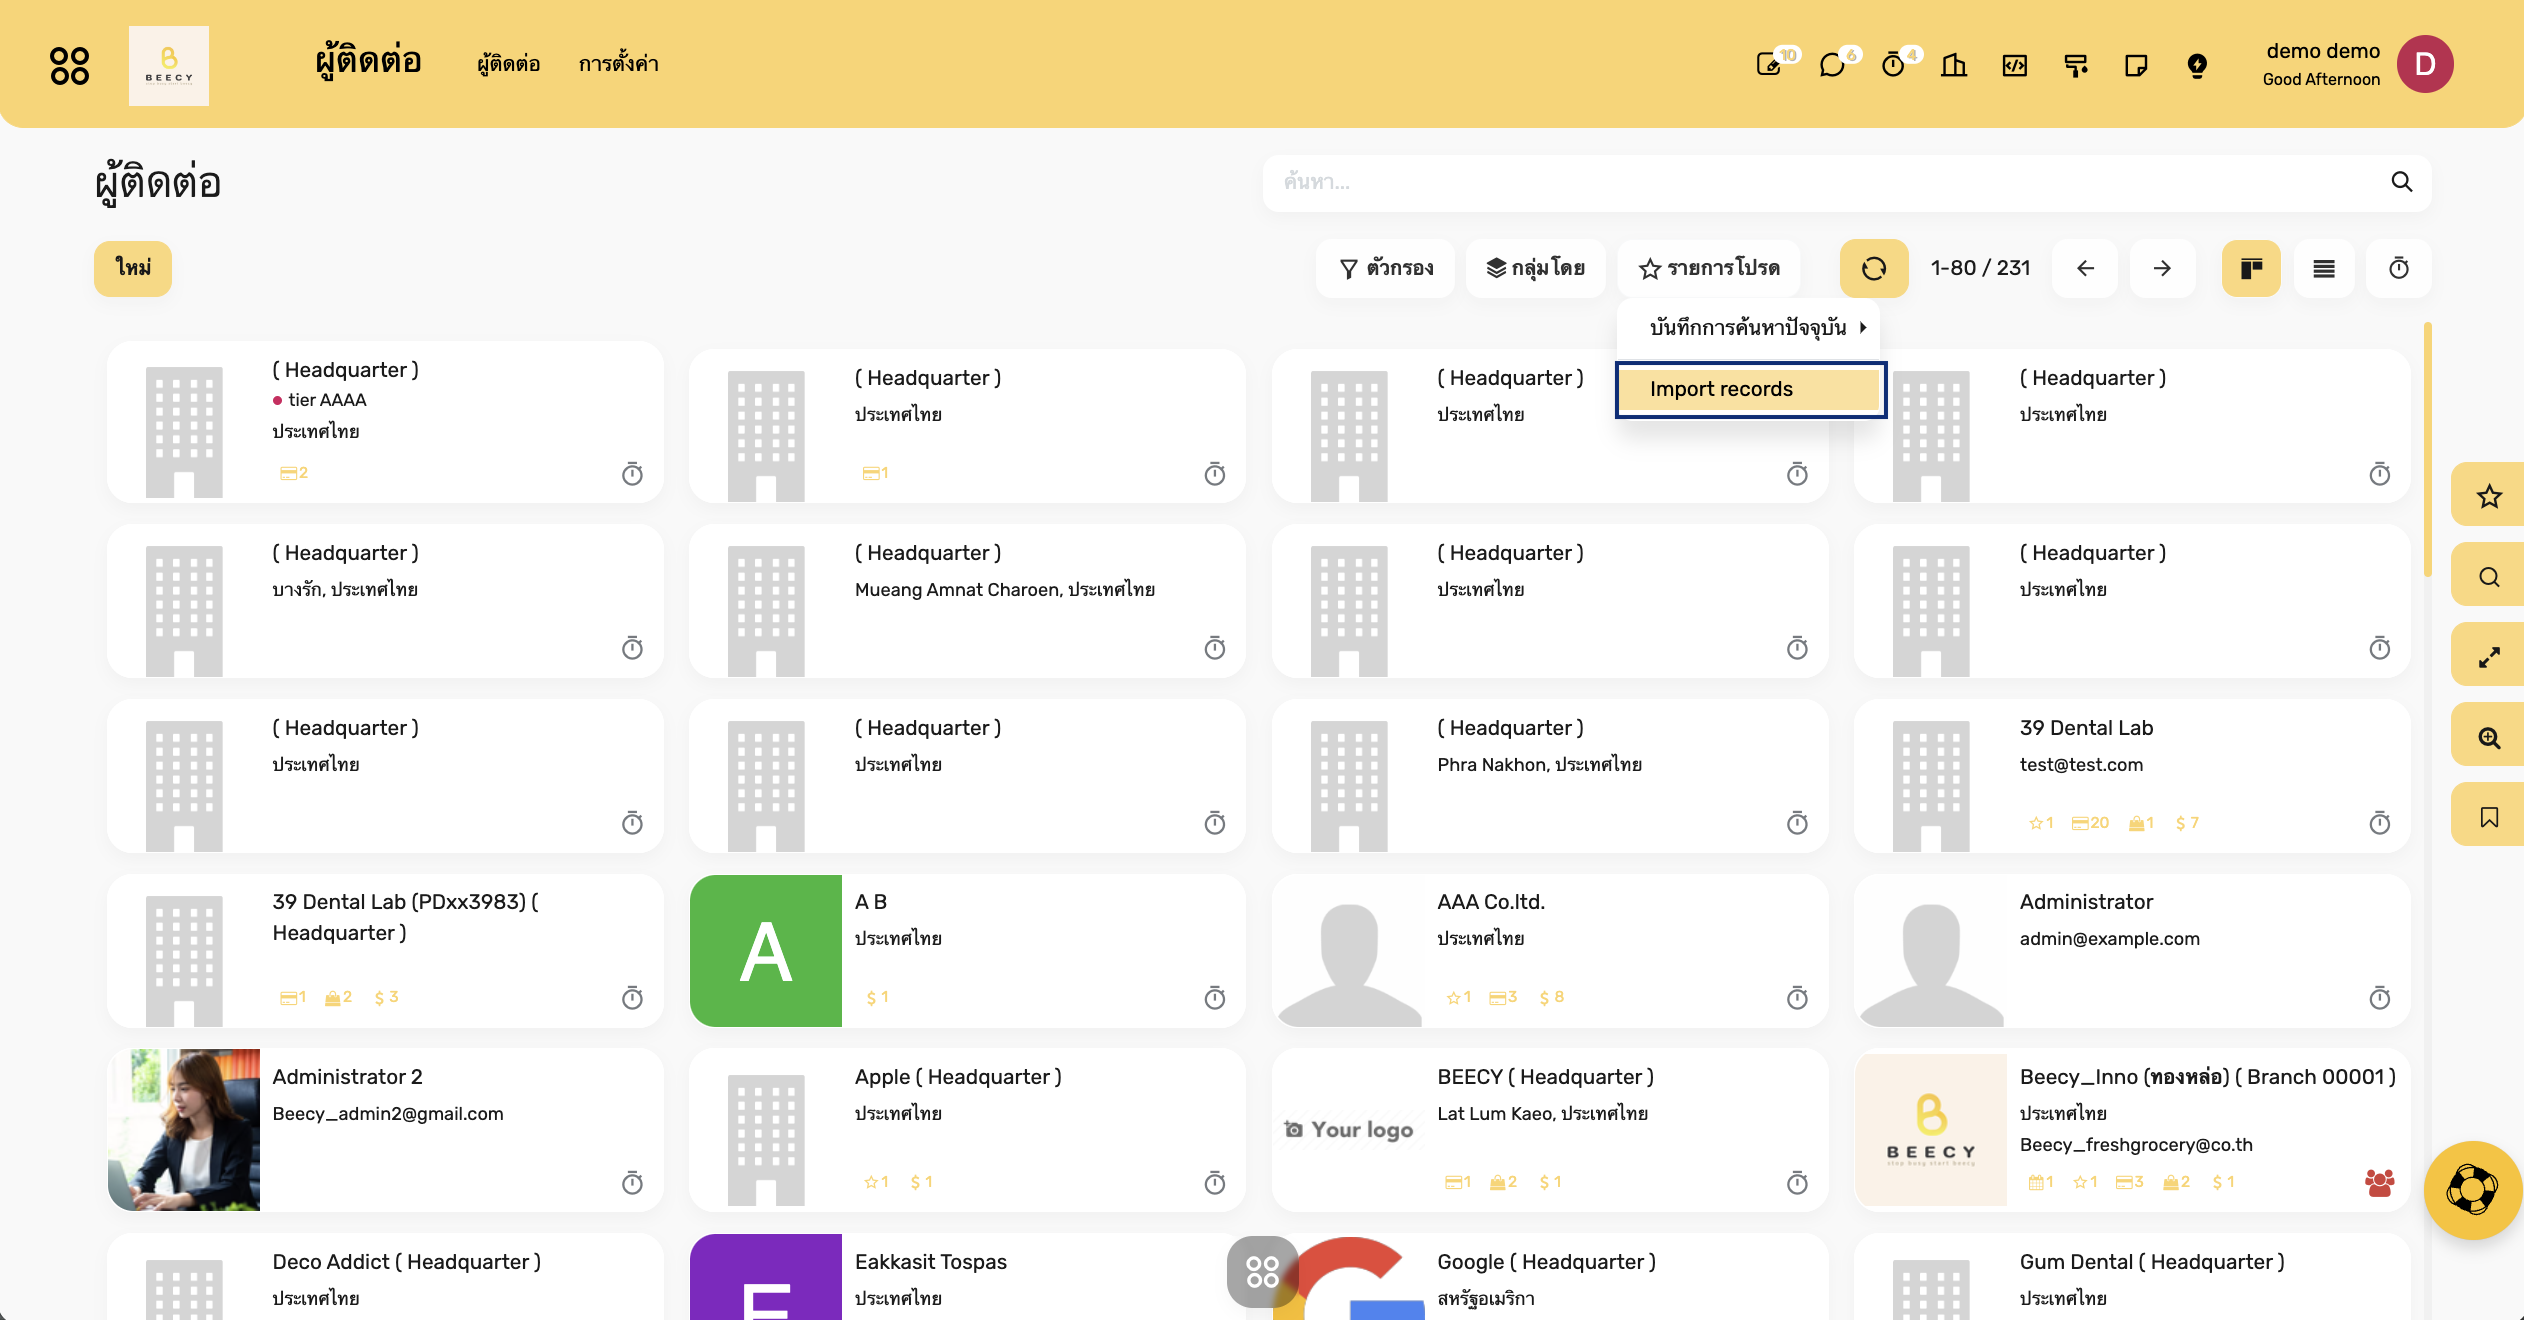
Task: Click the 1-80 / 231 pager counter
Action: (1980, 268)
